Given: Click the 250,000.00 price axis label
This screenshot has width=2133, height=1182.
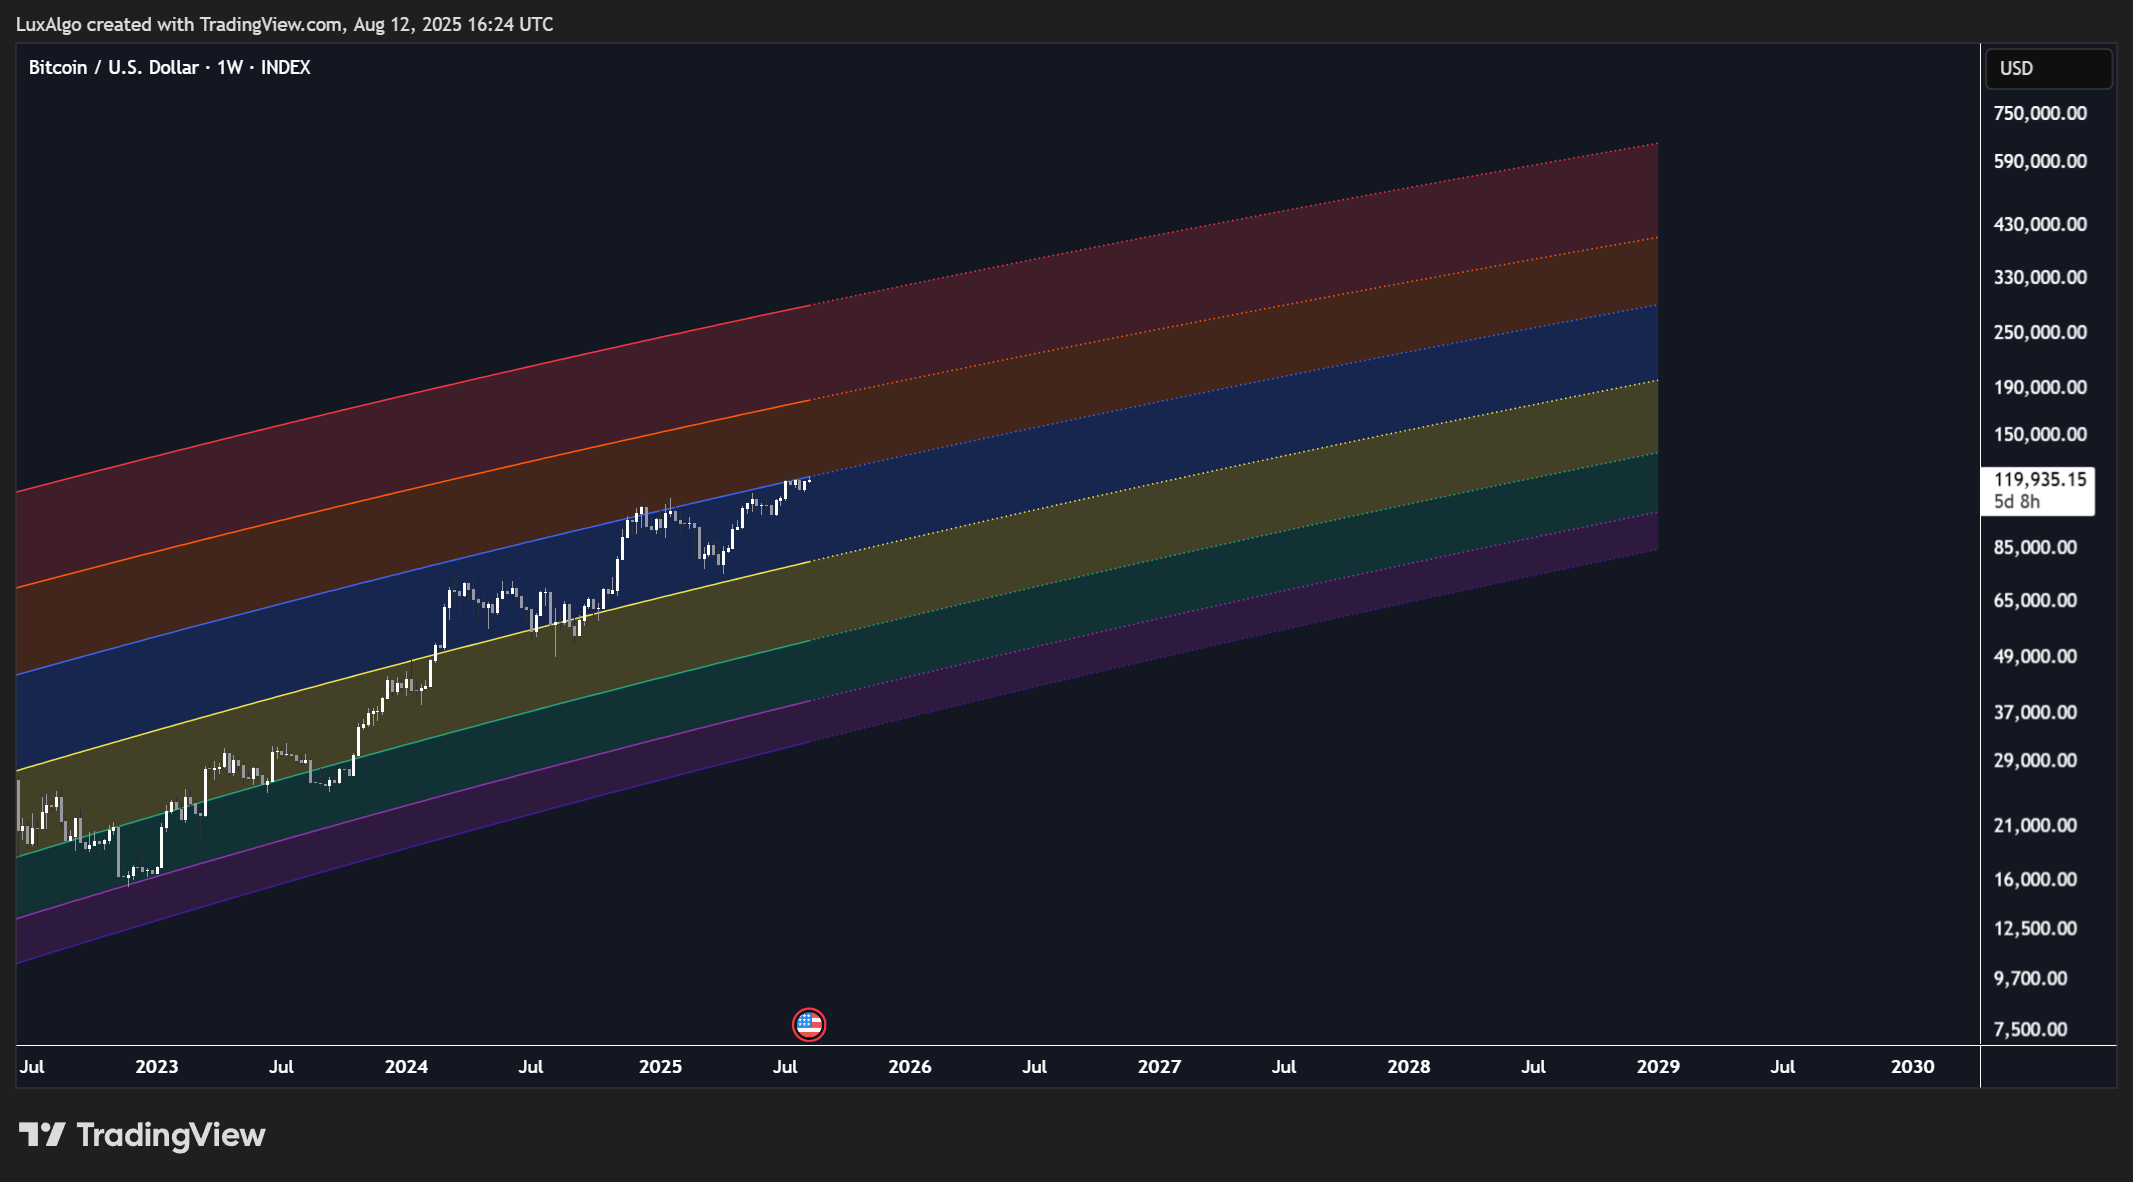Looking at the screenshot, I should [2040, 333].
